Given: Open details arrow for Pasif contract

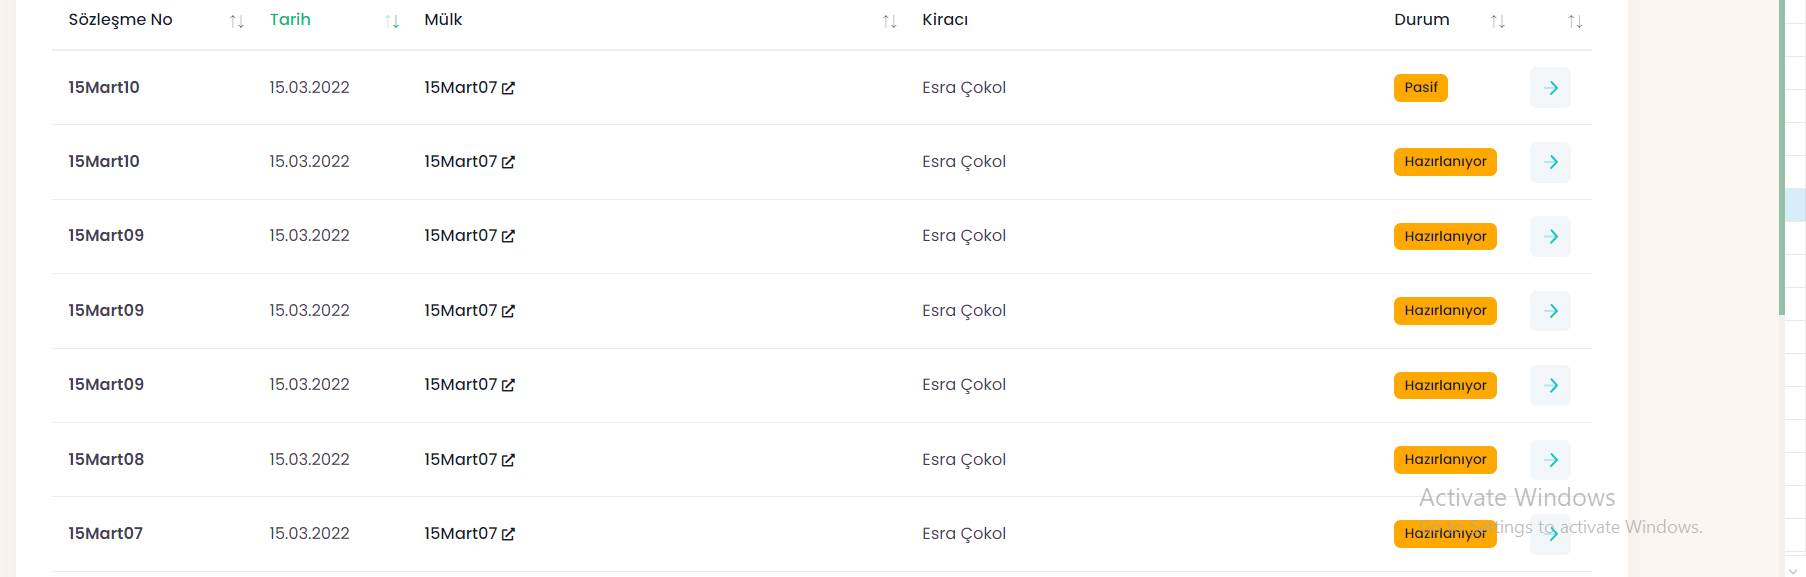Looking at the screenshot, I should tap(1550, 88).
